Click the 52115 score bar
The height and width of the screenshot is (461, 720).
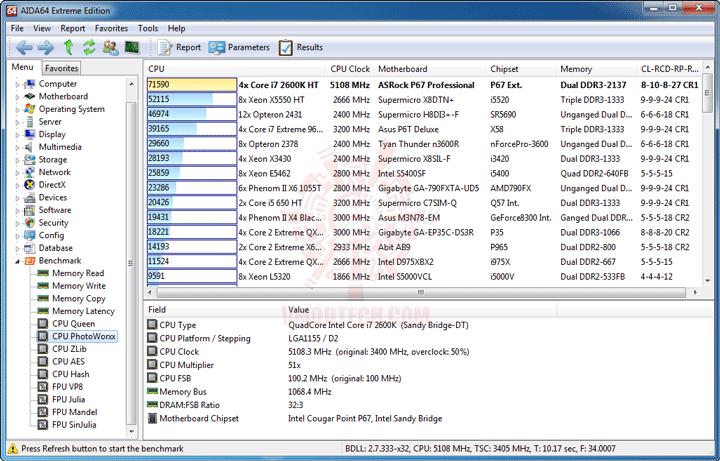pos(191,99)
